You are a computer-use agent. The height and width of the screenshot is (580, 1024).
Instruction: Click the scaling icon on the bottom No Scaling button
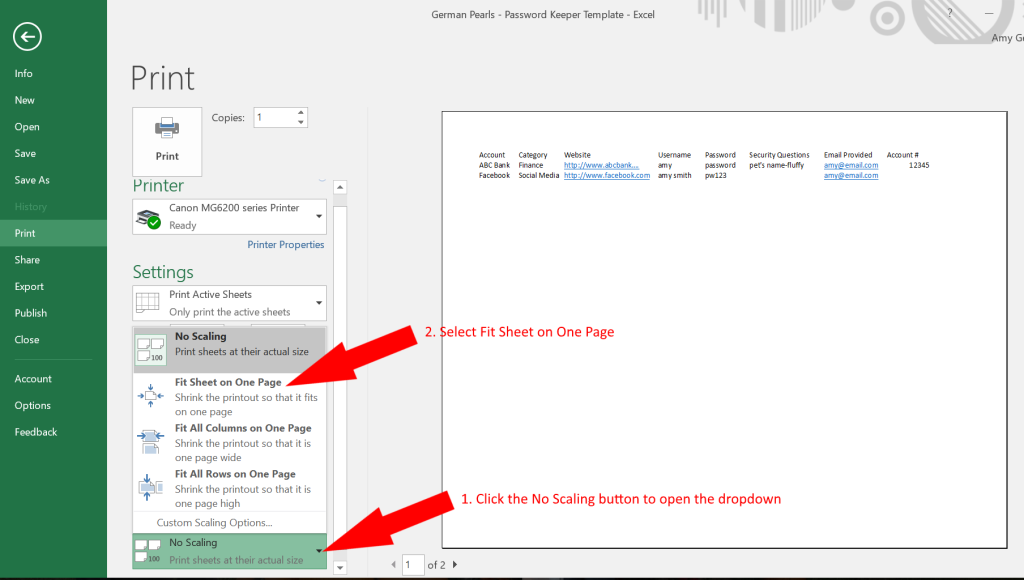tap(148, 551)
